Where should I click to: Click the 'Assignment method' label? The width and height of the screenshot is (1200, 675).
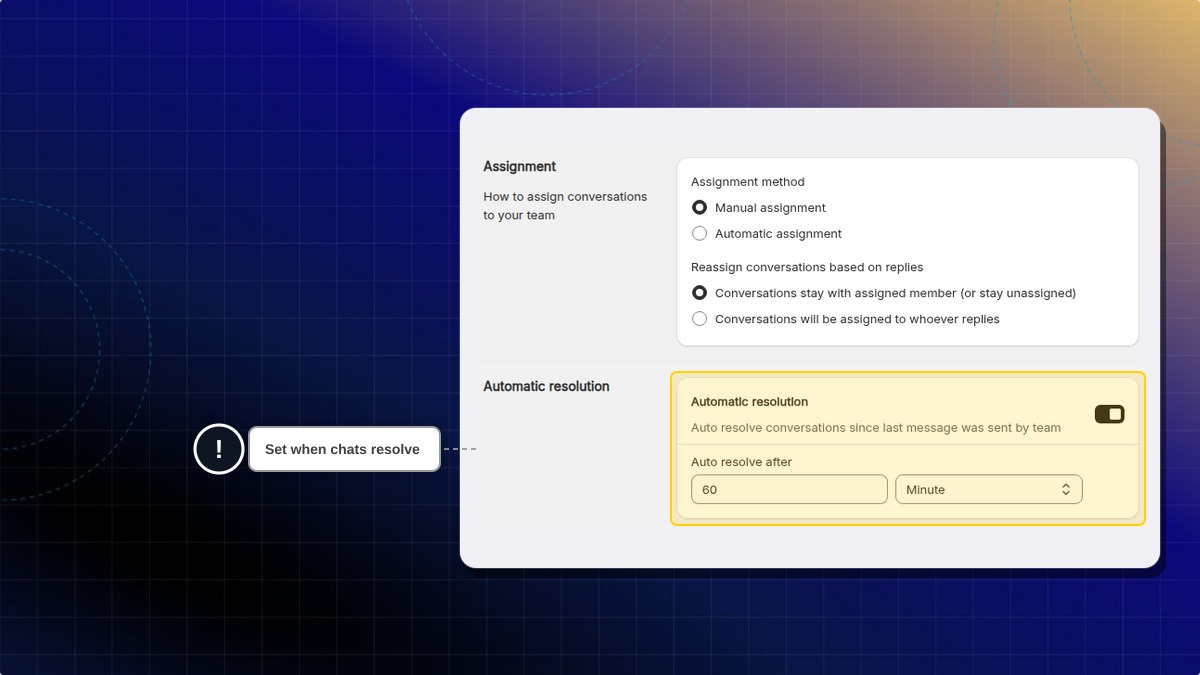(x=748, y=182)
